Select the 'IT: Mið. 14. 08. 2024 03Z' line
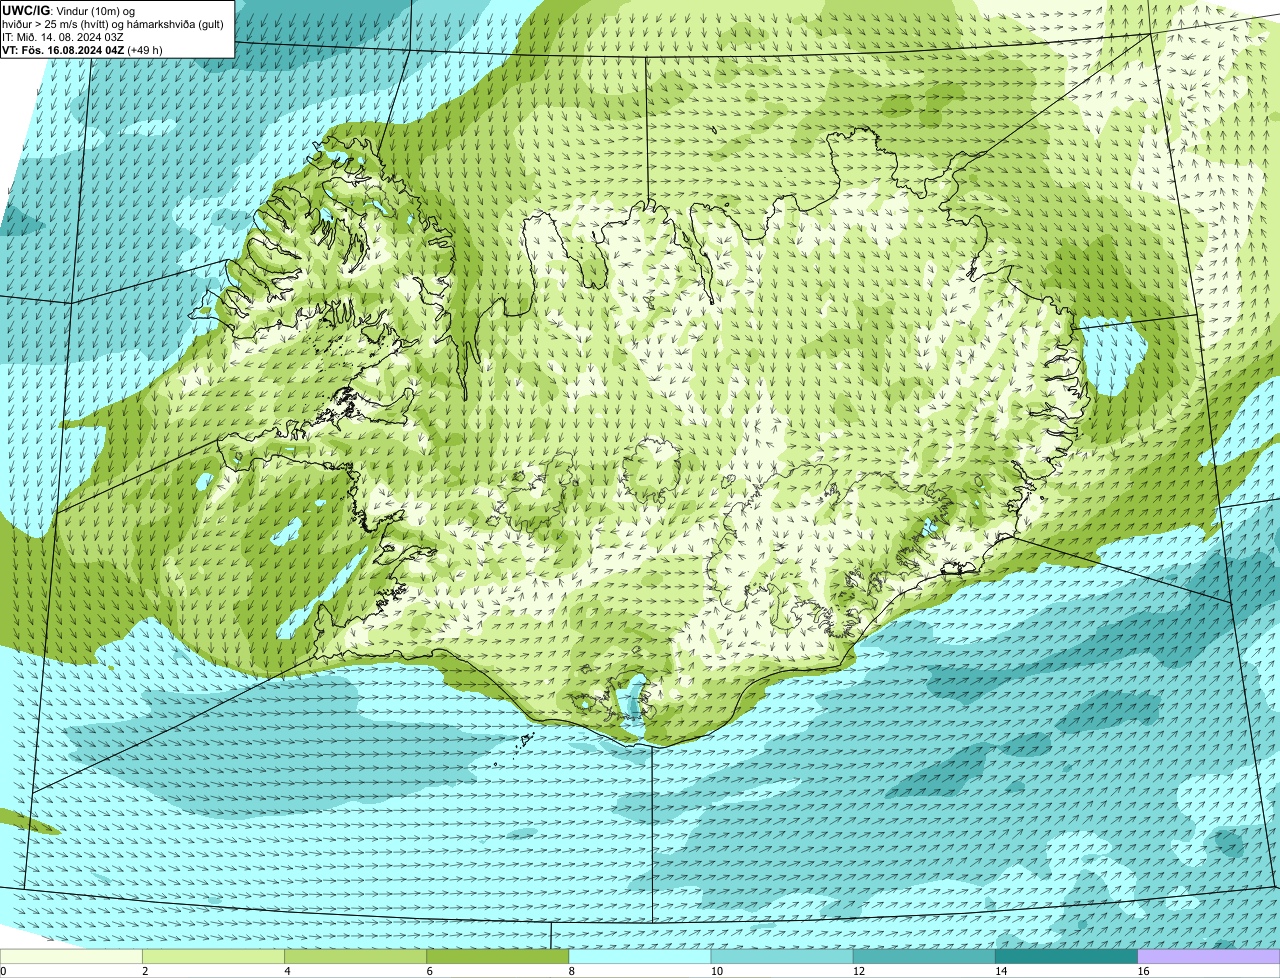Screen dimensions: 1280x978 click(x=63, y=36)
